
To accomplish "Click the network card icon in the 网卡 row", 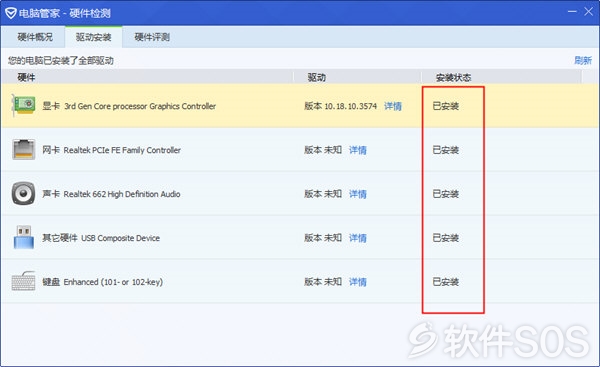I will 24,149.
